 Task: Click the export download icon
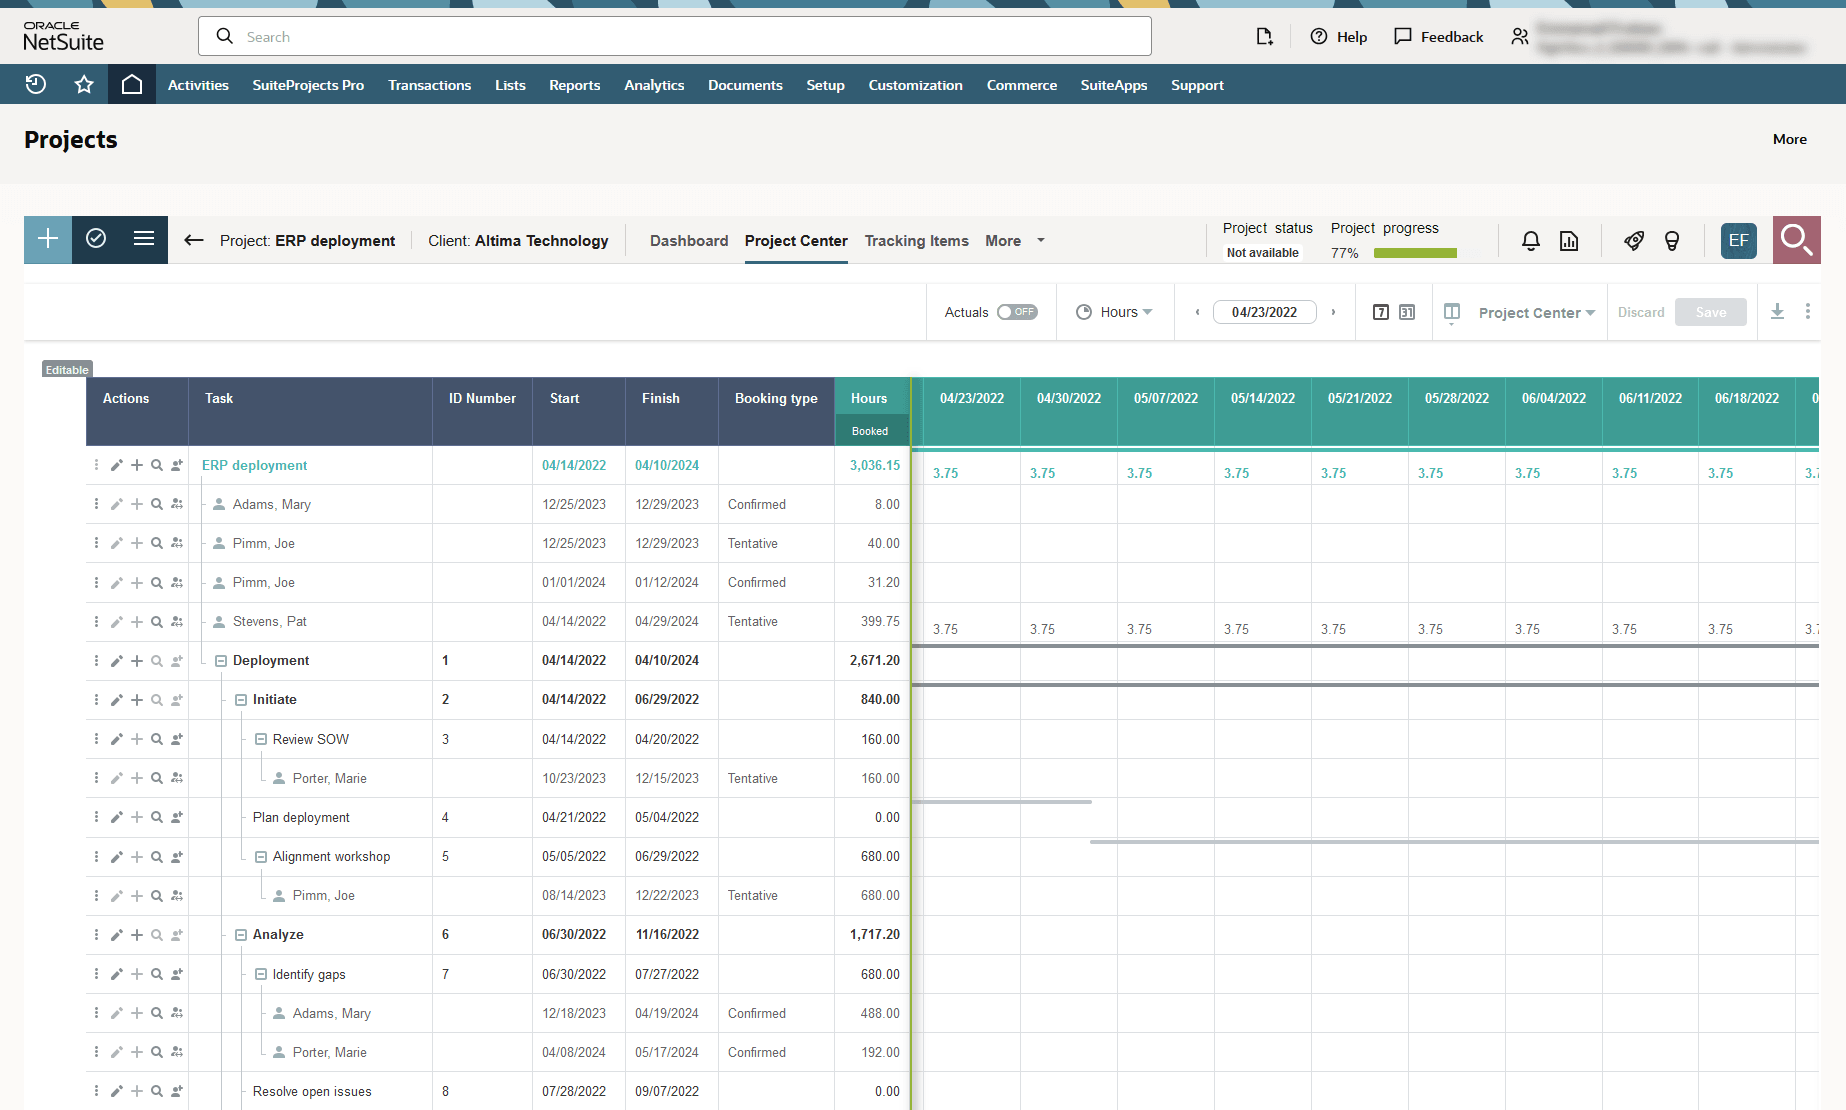(1778, 311)
